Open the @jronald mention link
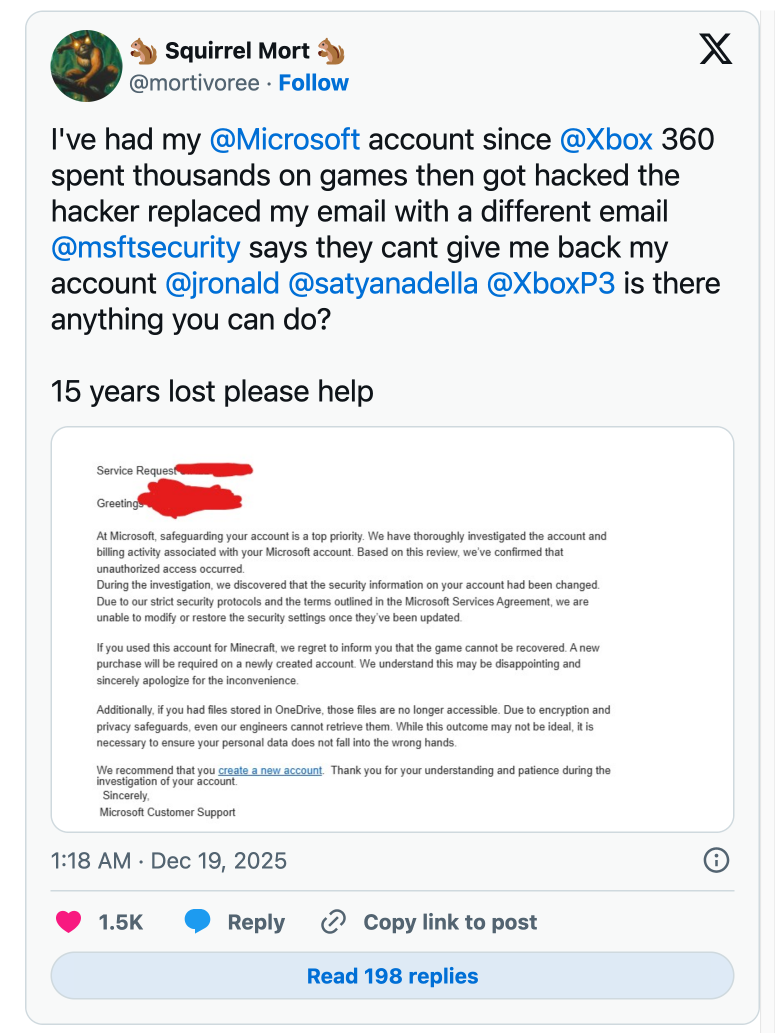 [222, 283]
